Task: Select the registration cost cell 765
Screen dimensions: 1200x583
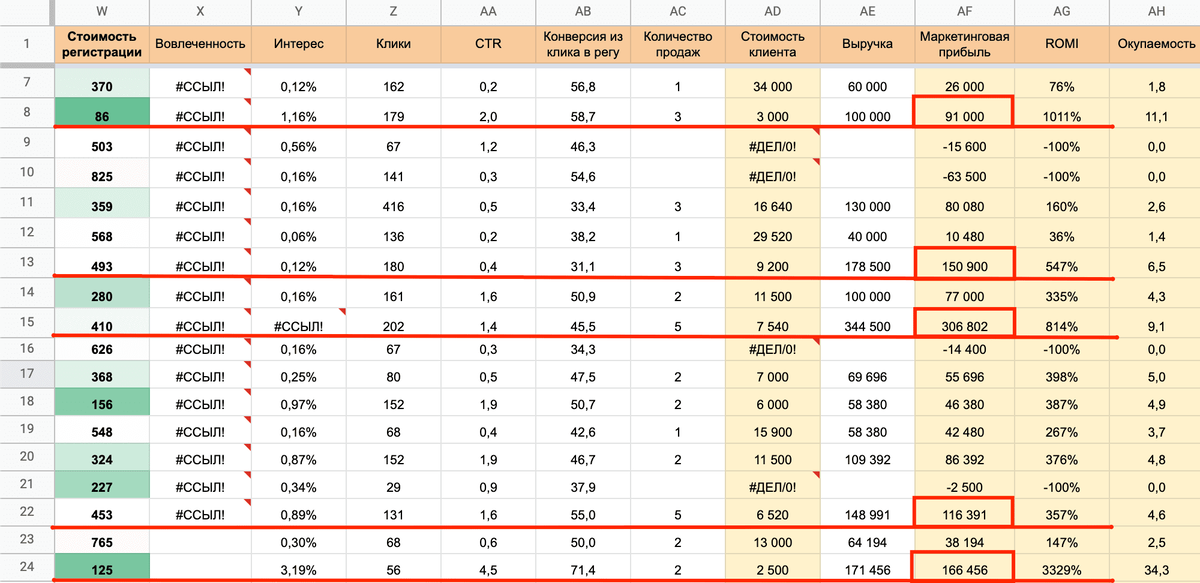Action: click(x=101, y=541)
